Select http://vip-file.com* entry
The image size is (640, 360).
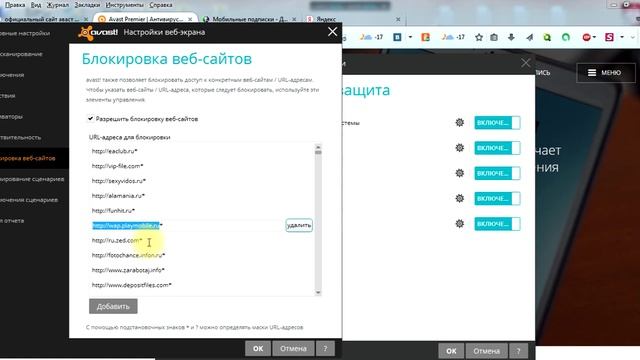[118, 166]
